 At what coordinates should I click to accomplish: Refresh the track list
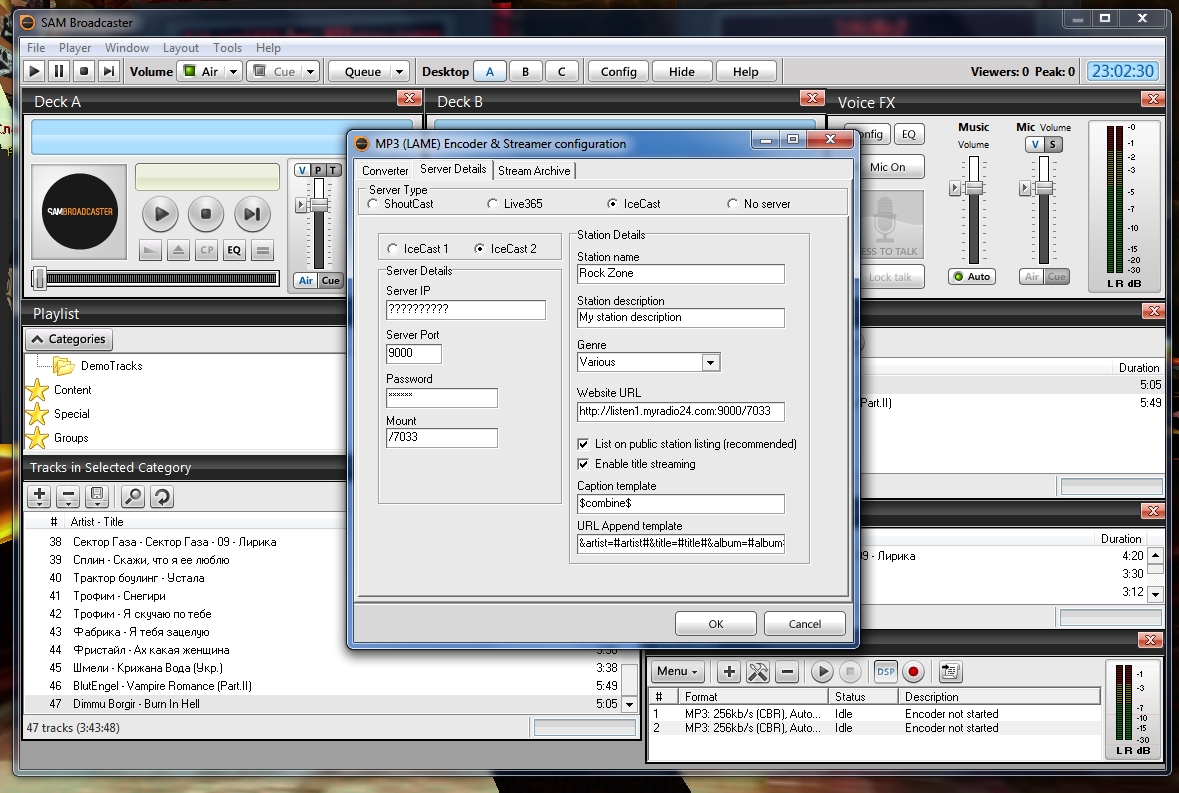click(162, 496)
